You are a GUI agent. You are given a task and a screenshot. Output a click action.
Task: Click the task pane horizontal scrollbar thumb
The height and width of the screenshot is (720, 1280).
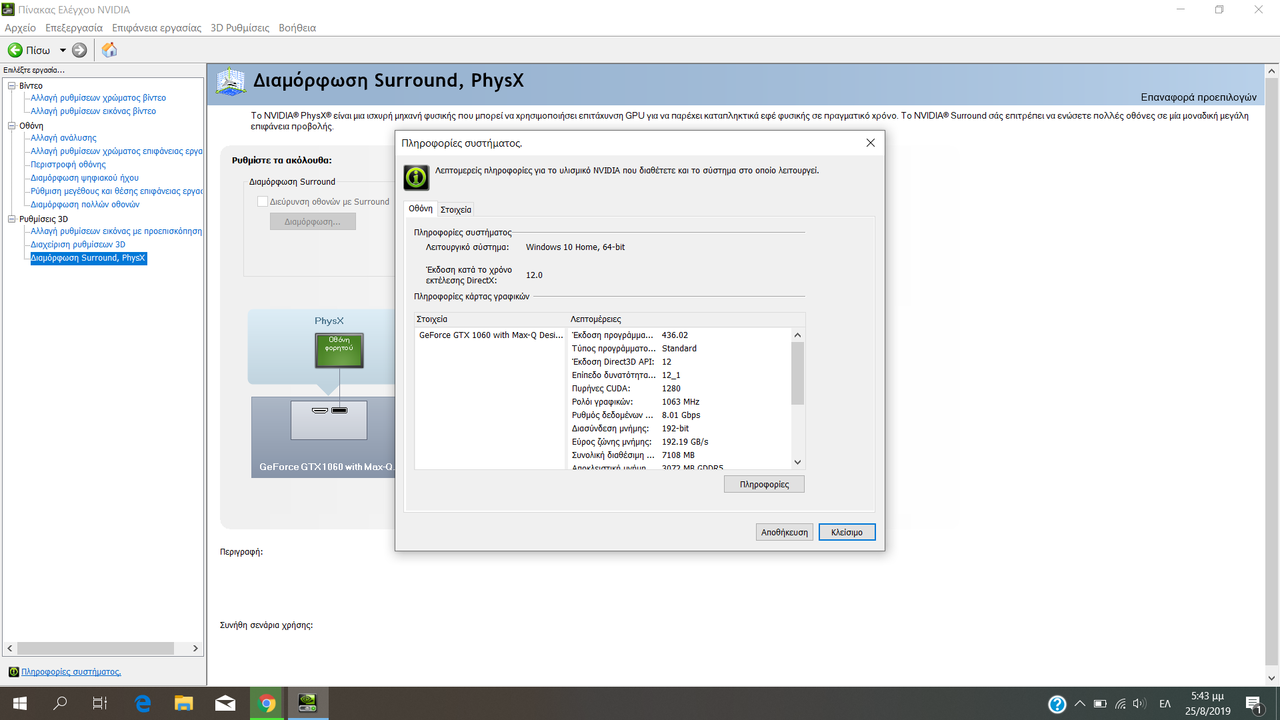click(95, 648)
